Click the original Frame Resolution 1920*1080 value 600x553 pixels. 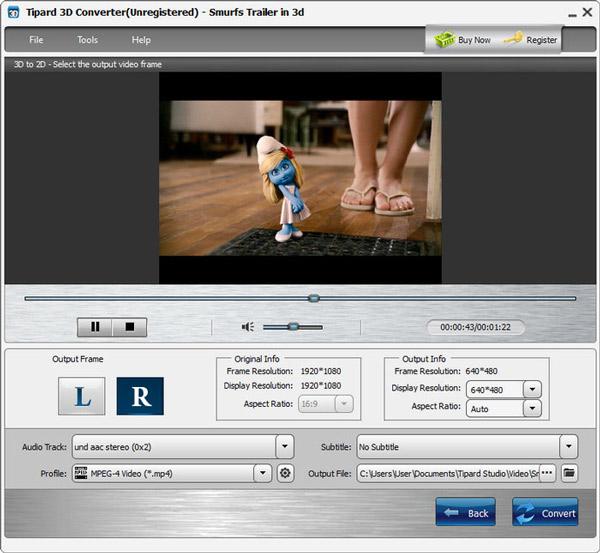point(321,371)
